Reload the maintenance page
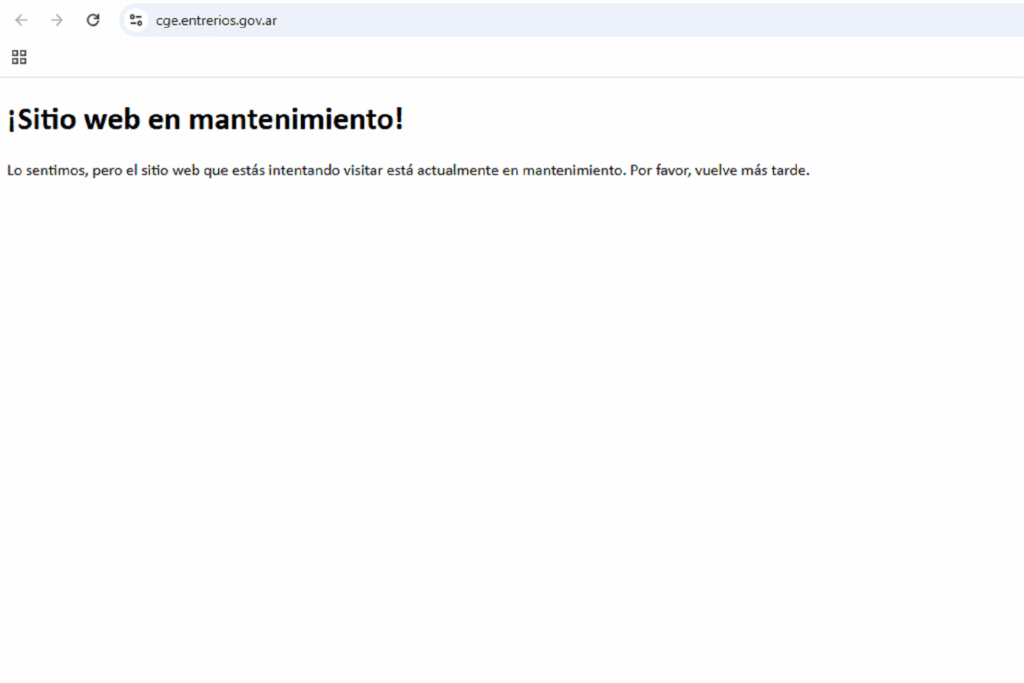This screenshot has width=1024, height=683. point(93,20)
